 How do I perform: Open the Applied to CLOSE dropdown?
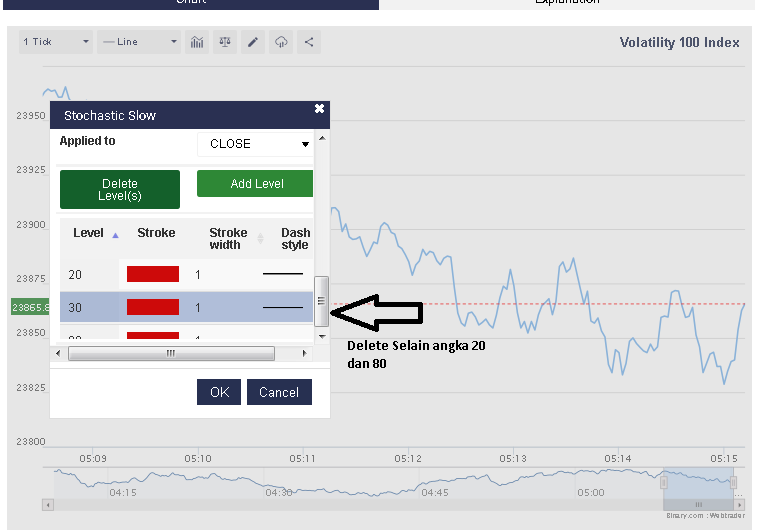click(255, 144)
